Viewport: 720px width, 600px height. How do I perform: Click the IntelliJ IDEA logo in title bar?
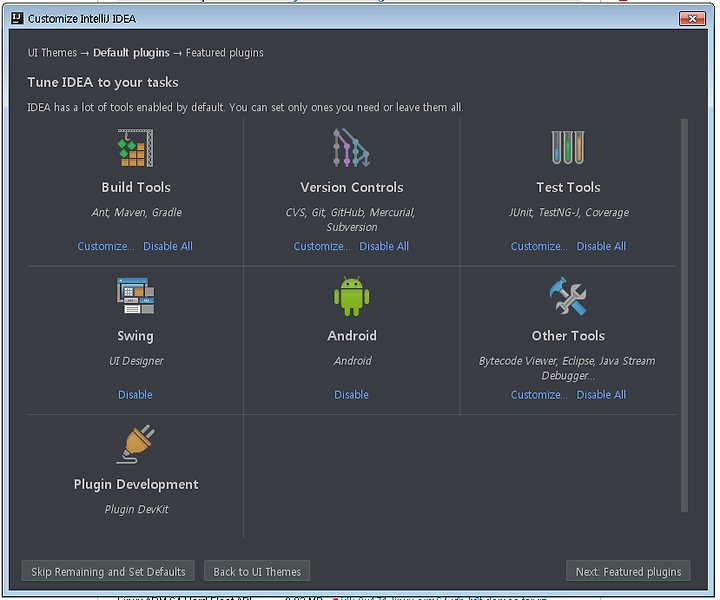17,18
